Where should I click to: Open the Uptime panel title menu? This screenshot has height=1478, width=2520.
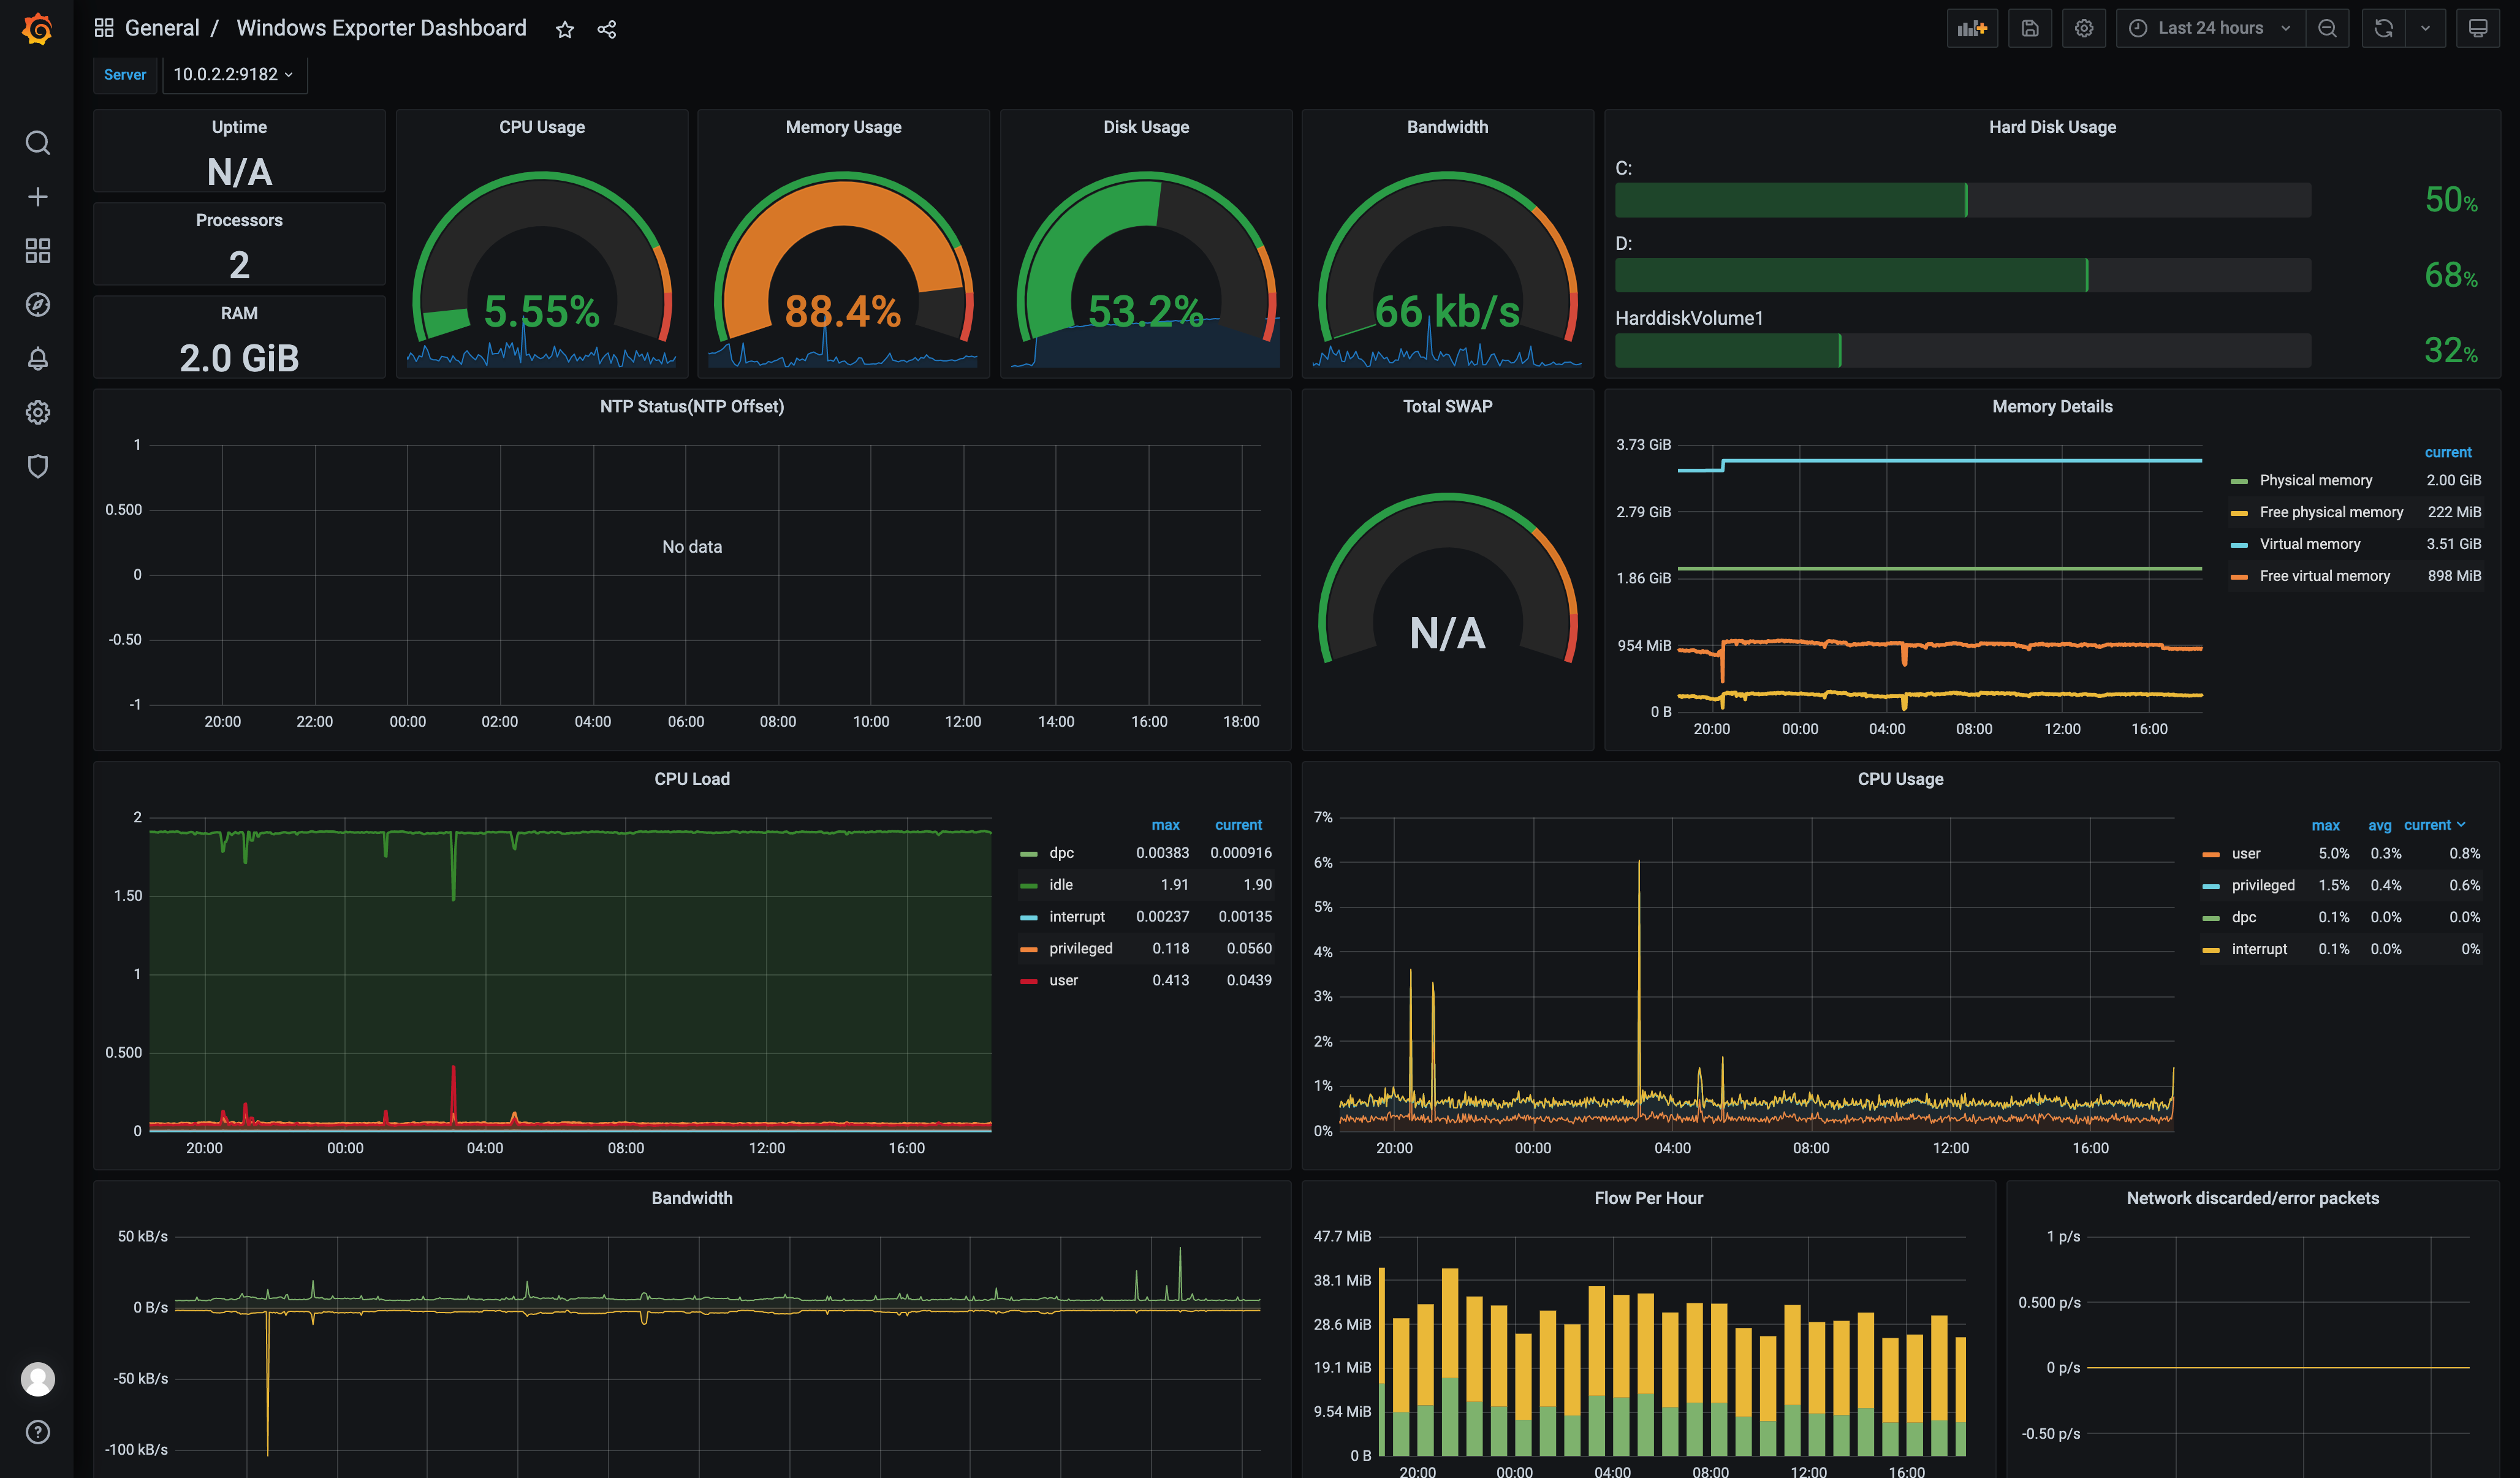pos(239,127)
